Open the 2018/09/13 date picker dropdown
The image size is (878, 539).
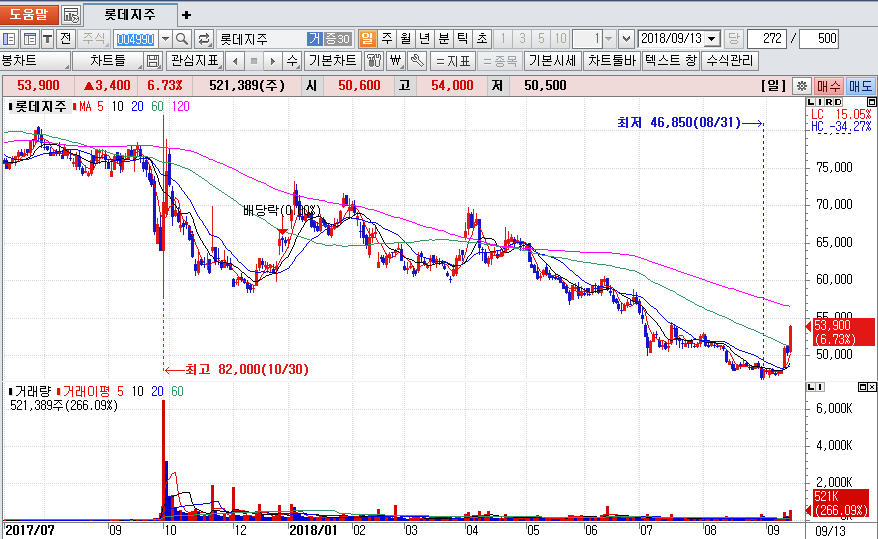(711, 39)
